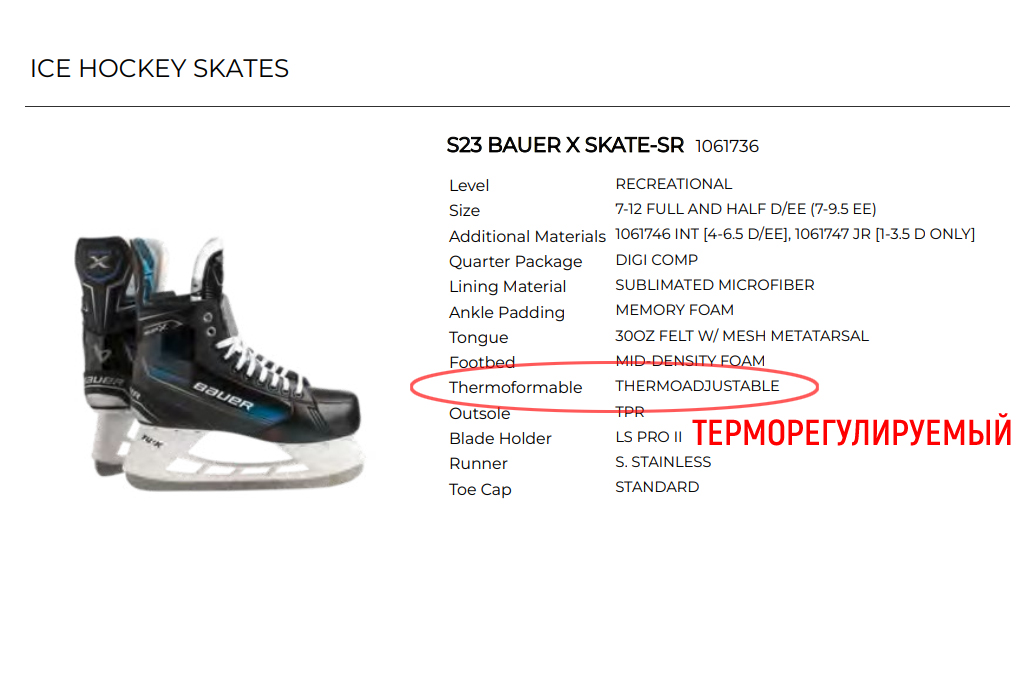Click the THERMOADJUSTABLE value text
Image resolution: width=1020 pixels, height=700 pixels.
coord(697,386)
